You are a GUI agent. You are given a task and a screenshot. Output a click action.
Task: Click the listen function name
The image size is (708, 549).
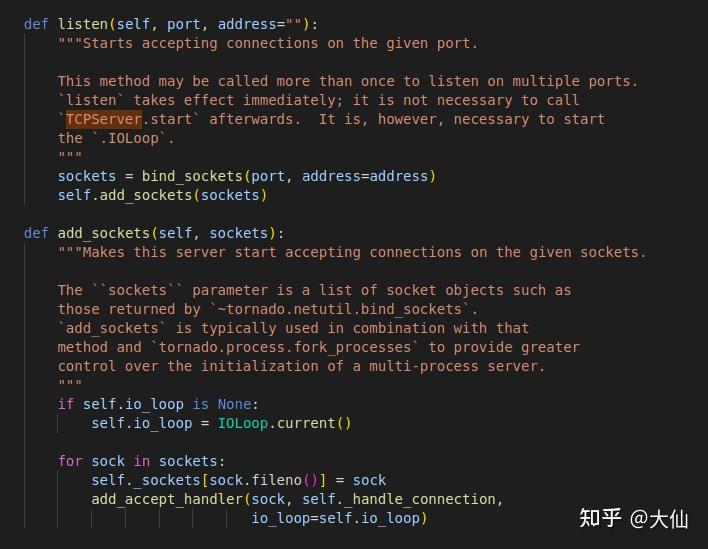83,24
